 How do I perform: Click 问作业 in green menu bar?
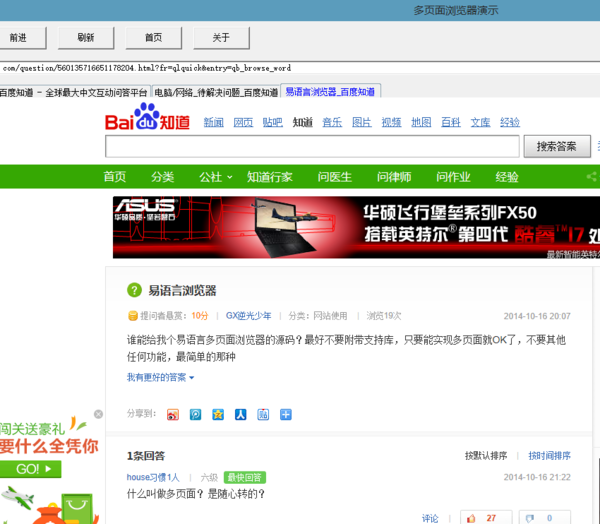point(453,177)
